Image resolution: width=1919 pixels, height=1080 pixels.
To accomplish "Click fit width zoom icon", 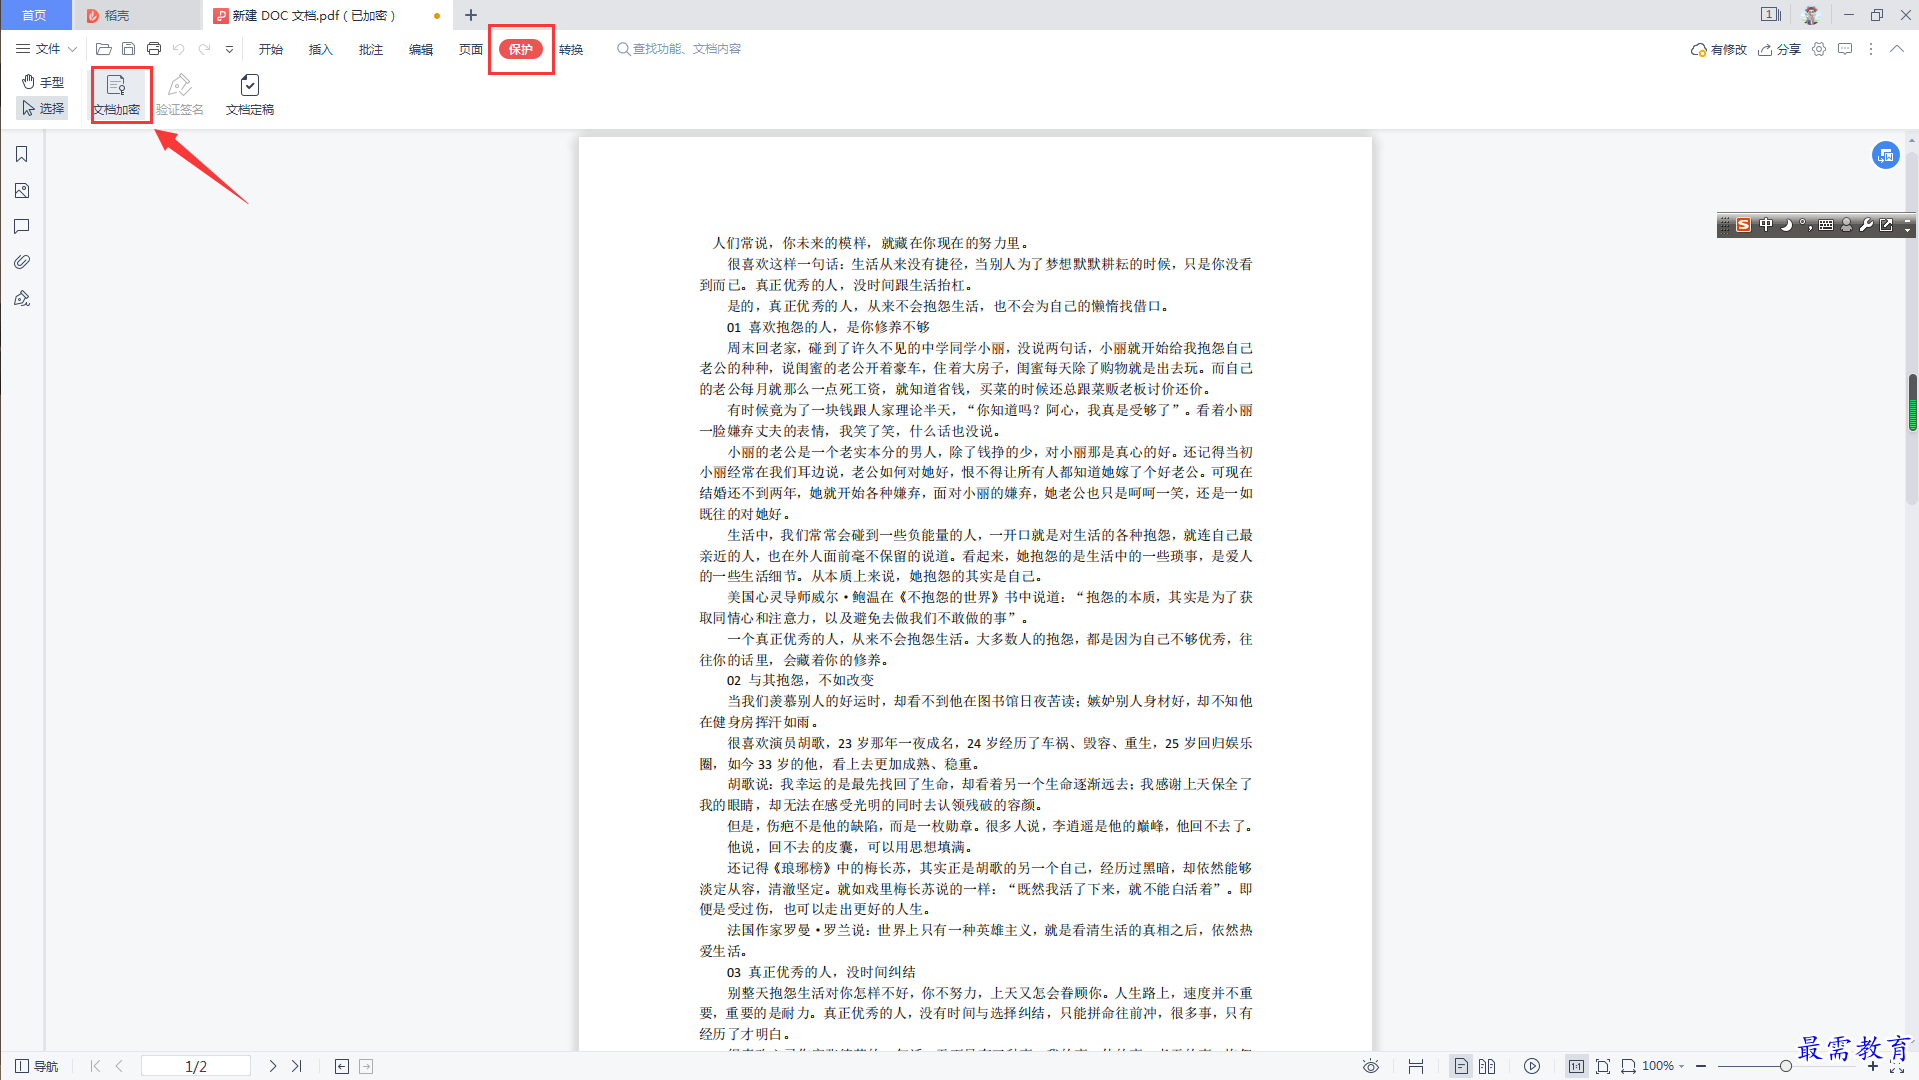I will point(1628,1066).
